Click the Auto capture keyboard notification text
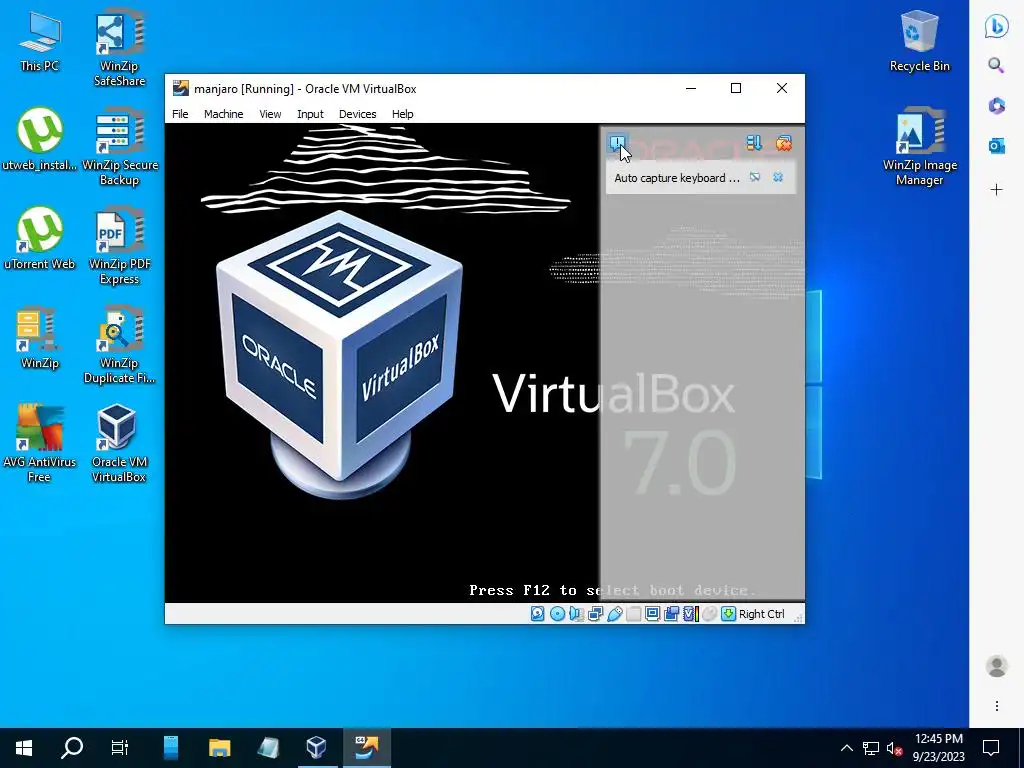The height and width of the screenshot is (768, 1024). (x=677, y=178)
